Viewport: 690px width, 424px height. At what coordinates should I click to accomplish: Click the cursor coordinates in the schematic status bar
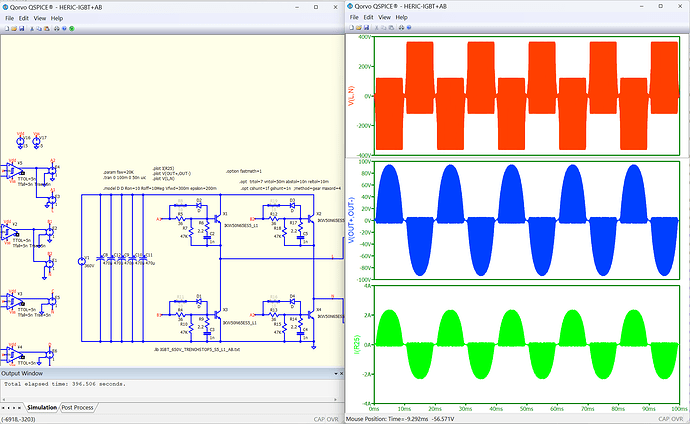[x=18, y=419]
